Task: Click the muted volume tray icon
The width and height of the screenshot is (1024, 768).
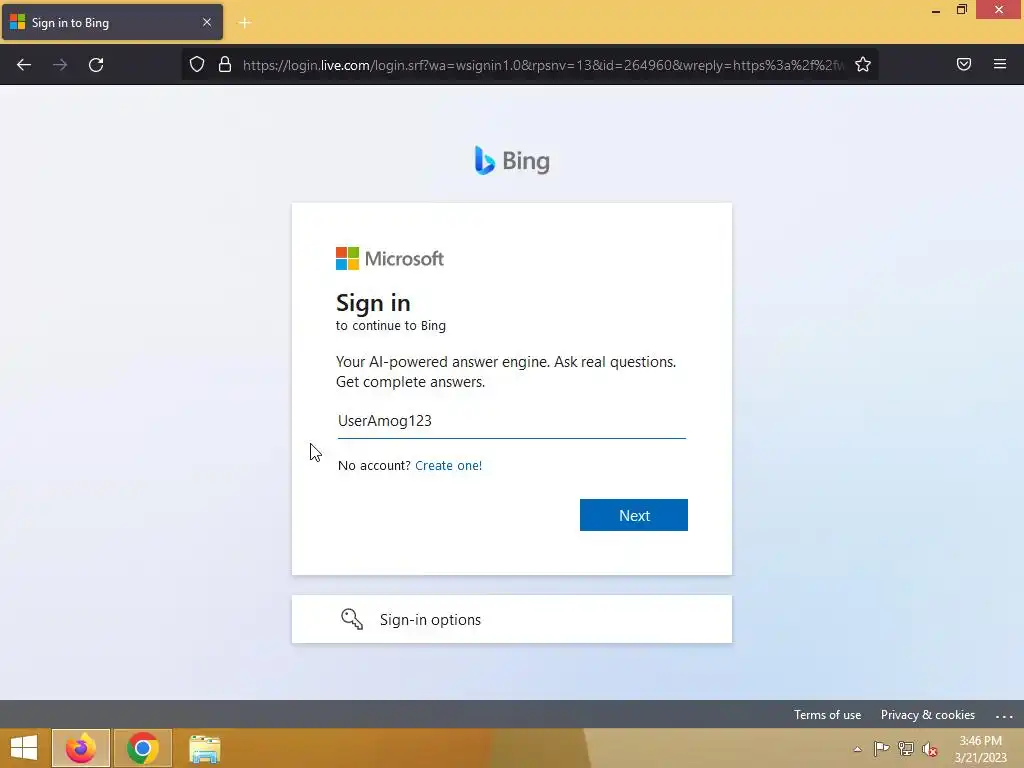Action: [x=930, y=749]
